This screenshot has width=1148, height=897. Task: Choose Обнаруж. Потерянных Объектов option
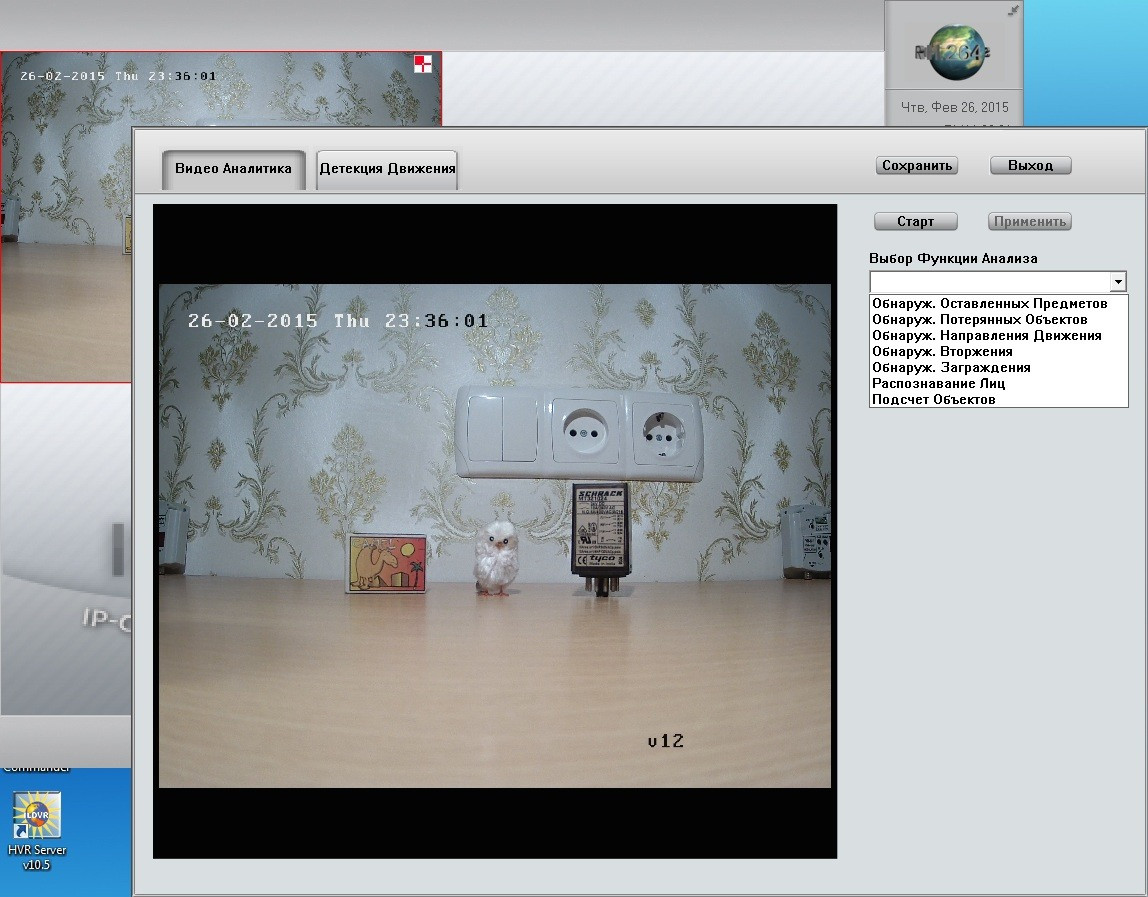[x=979, y=319]
